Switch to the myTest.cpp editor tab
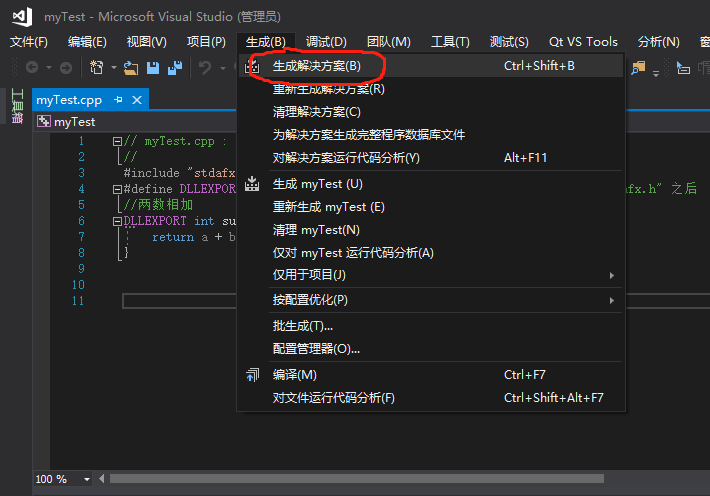Viewport: 710px width, 496px height. pyautogui.click(x=69, y=100)
